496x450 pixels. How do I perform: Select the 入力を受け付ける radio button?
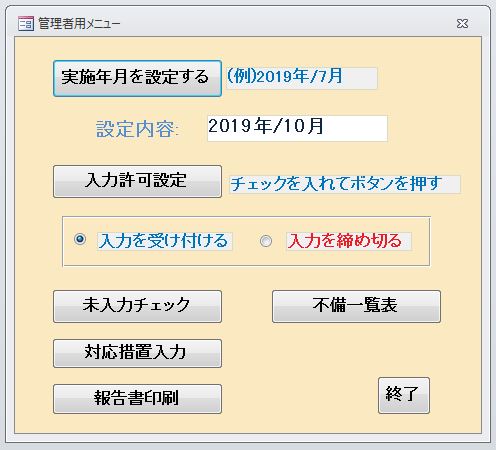pyautogui.click(x=80, y=239)
